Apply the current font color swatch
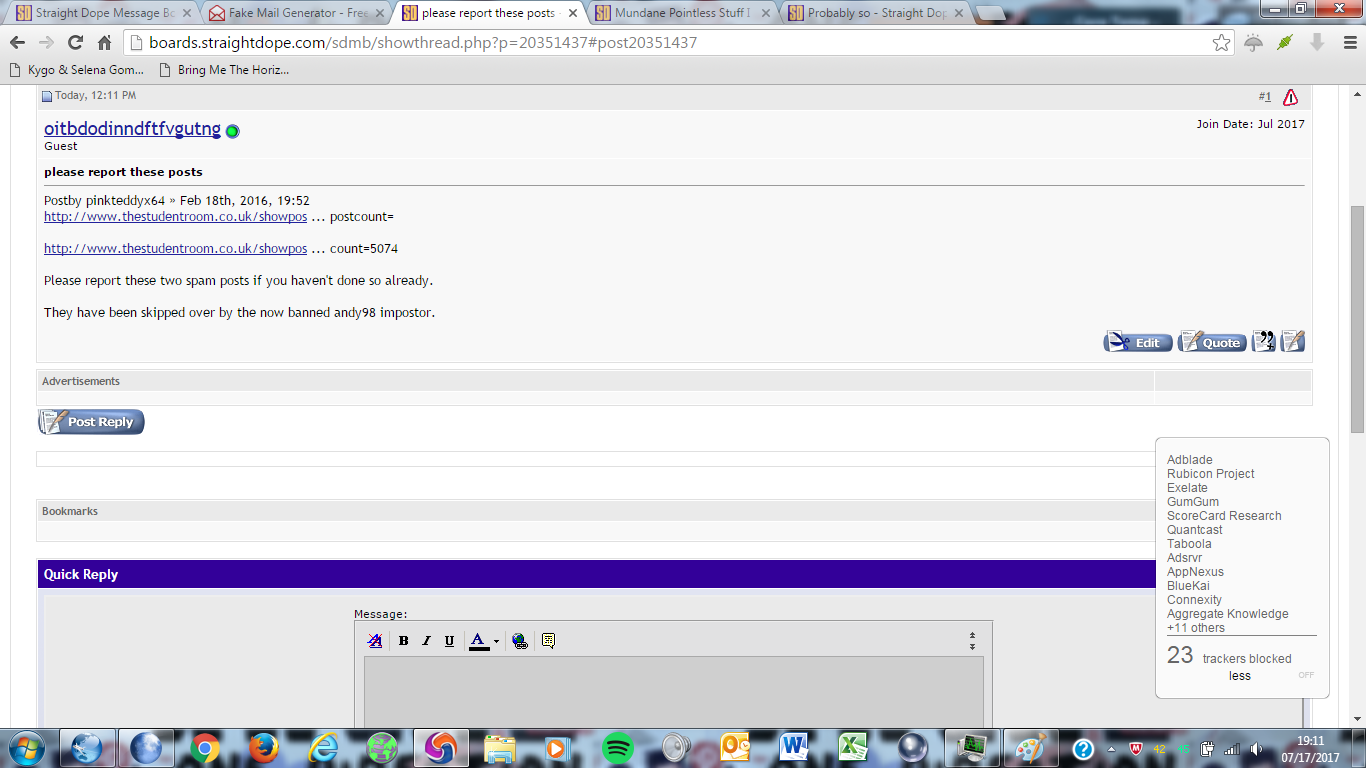This screenshot has width=1366, height=768. 479,641
